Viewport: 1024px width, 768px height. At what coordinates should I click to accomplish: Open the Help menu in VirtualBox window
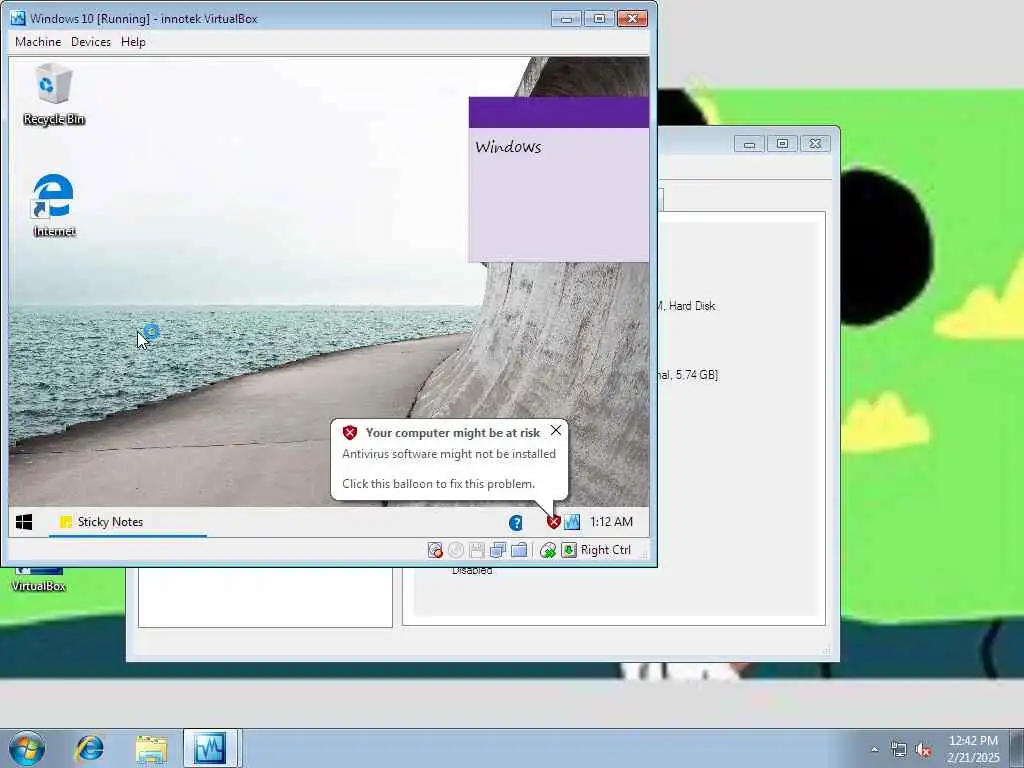coord(133,42)
